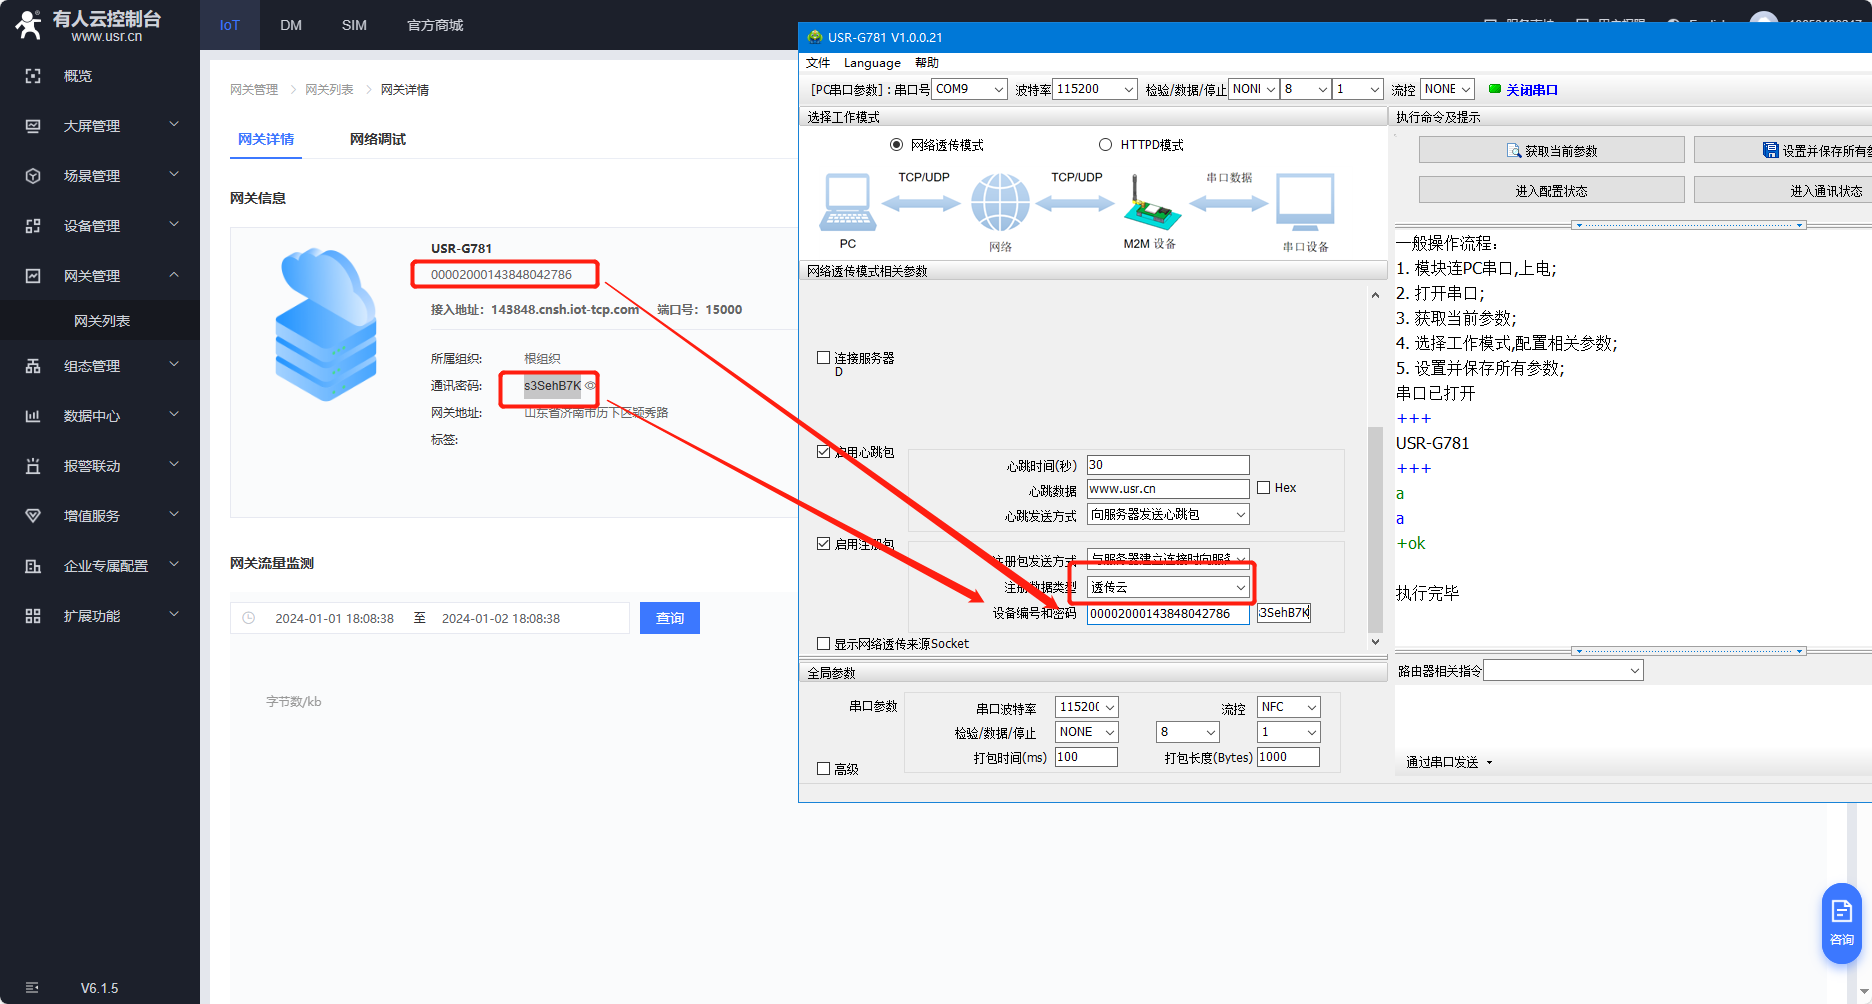
Task: Toggle the Hex checkbox for heartbeat data
Action: 1264,488
